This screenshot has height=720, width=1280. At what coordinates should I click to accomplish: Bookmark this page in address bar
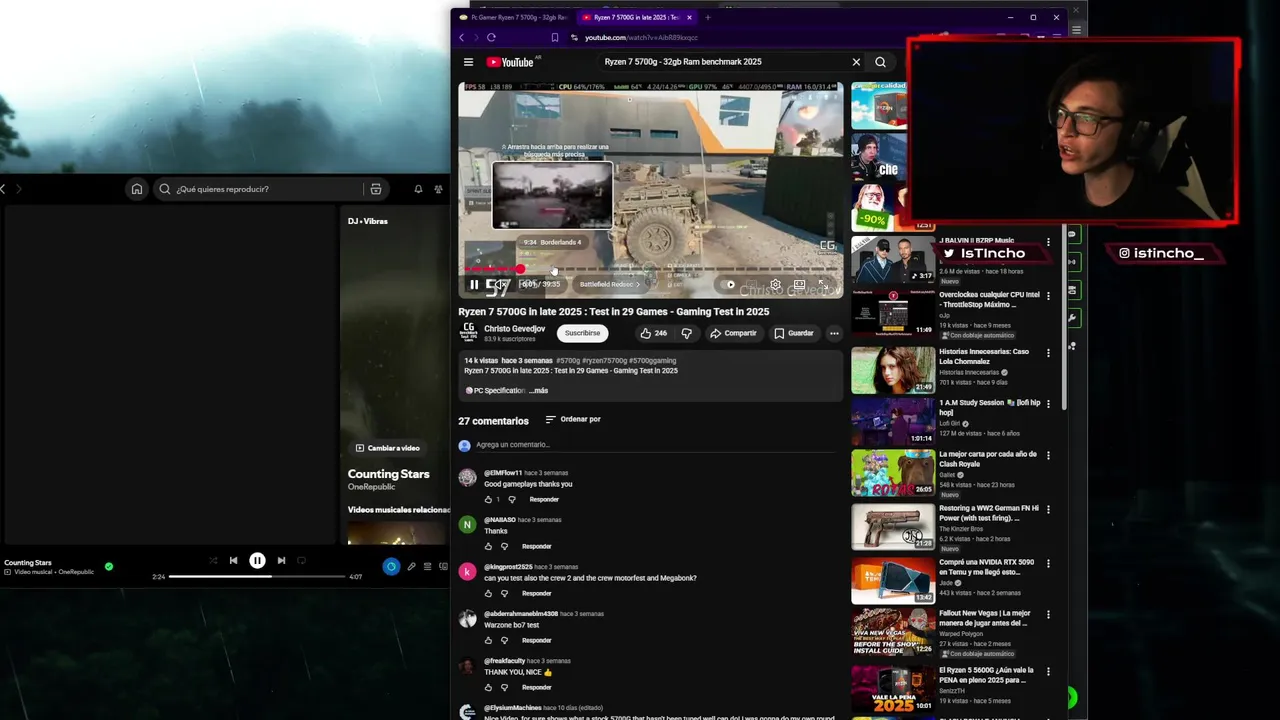coord(555,37)
